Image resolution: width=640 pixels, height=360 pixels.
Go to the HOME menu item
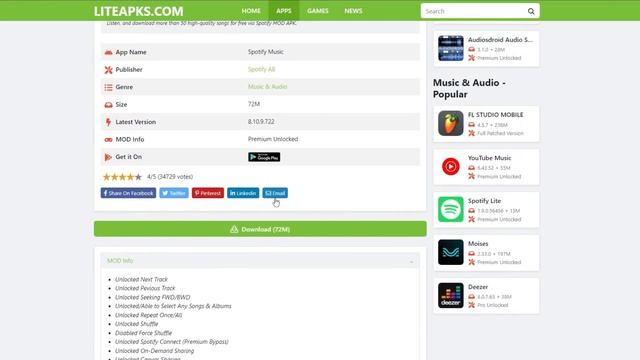coord(251,11)
